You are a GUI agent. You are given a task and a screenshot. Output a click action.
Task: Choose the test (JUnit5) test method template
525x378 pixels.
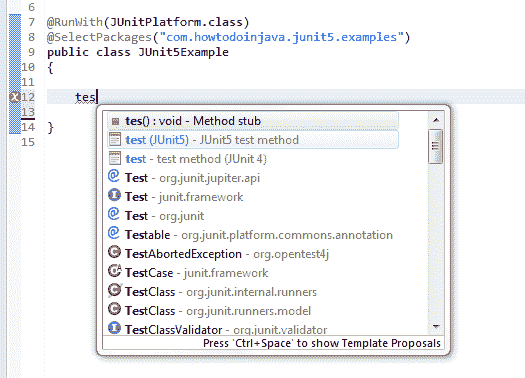point(253,140)
